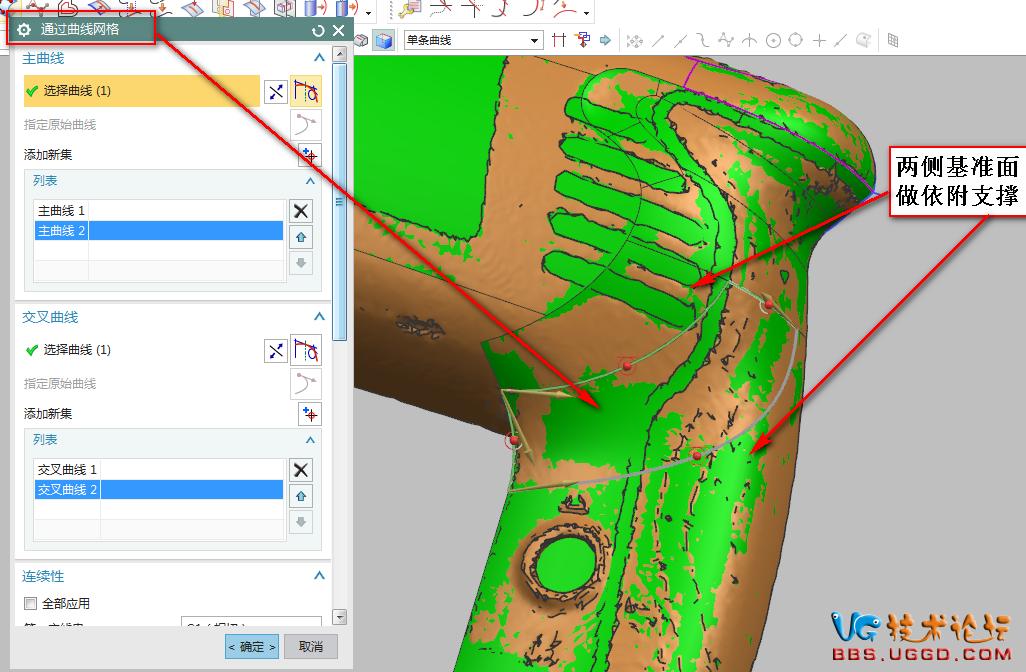
Task: Click the arc center snap point icon
Action: (x=773, y=40)
